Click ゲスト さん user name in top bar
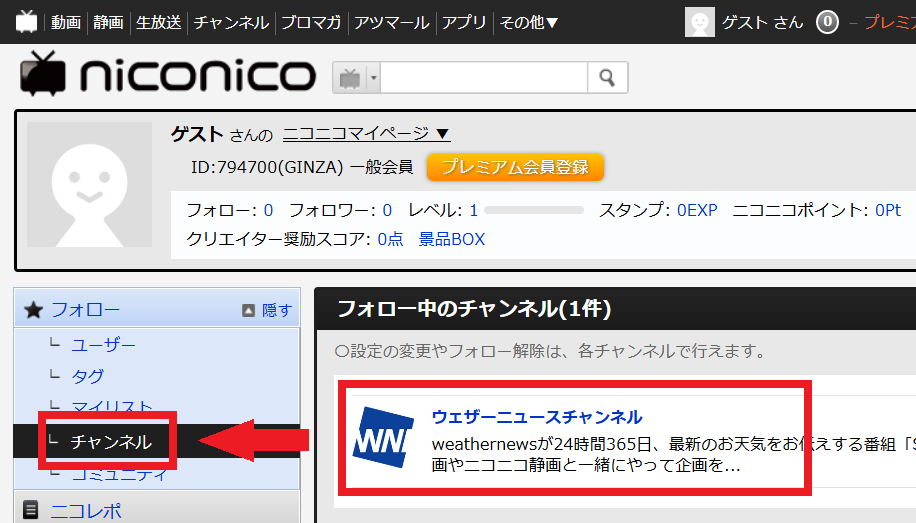This screenshot has width=916, height=523. [762, 22]
